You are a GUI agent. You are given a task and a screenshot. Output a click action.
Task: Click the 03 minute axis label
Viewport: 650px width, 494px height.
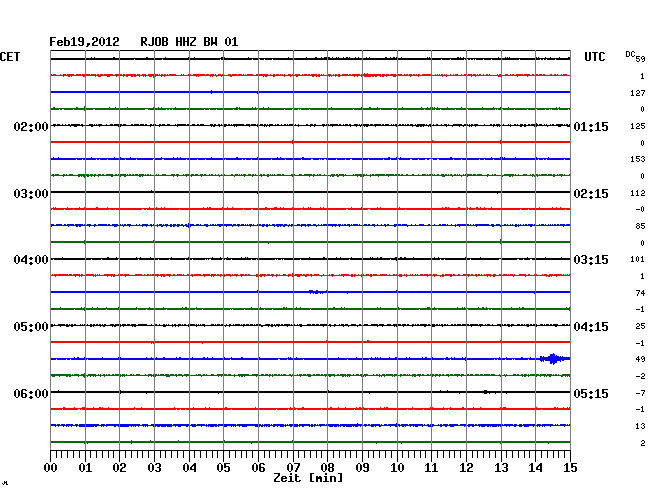[154, 468]
